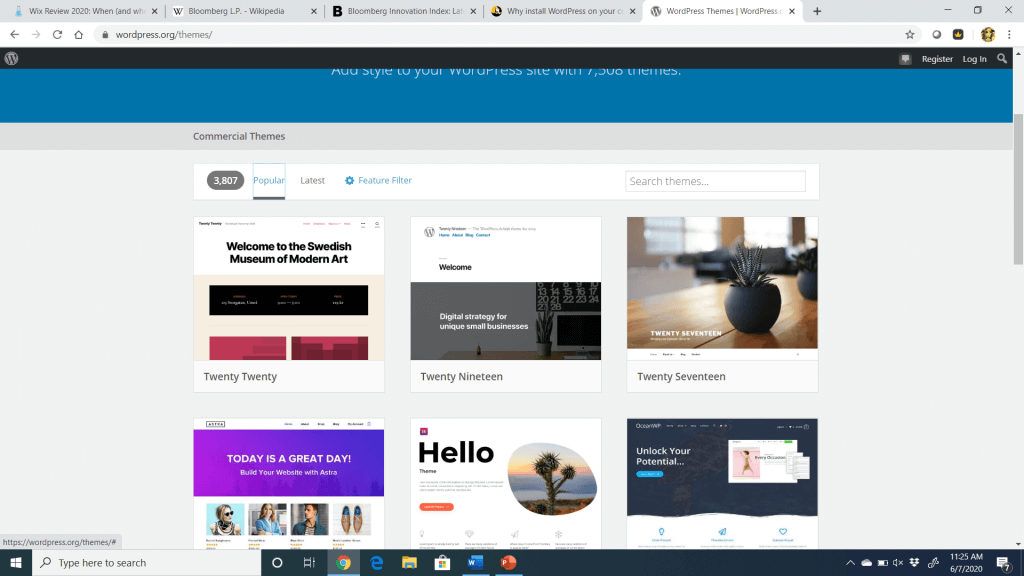Select the Latest themes tab

[x=312, y=180]
